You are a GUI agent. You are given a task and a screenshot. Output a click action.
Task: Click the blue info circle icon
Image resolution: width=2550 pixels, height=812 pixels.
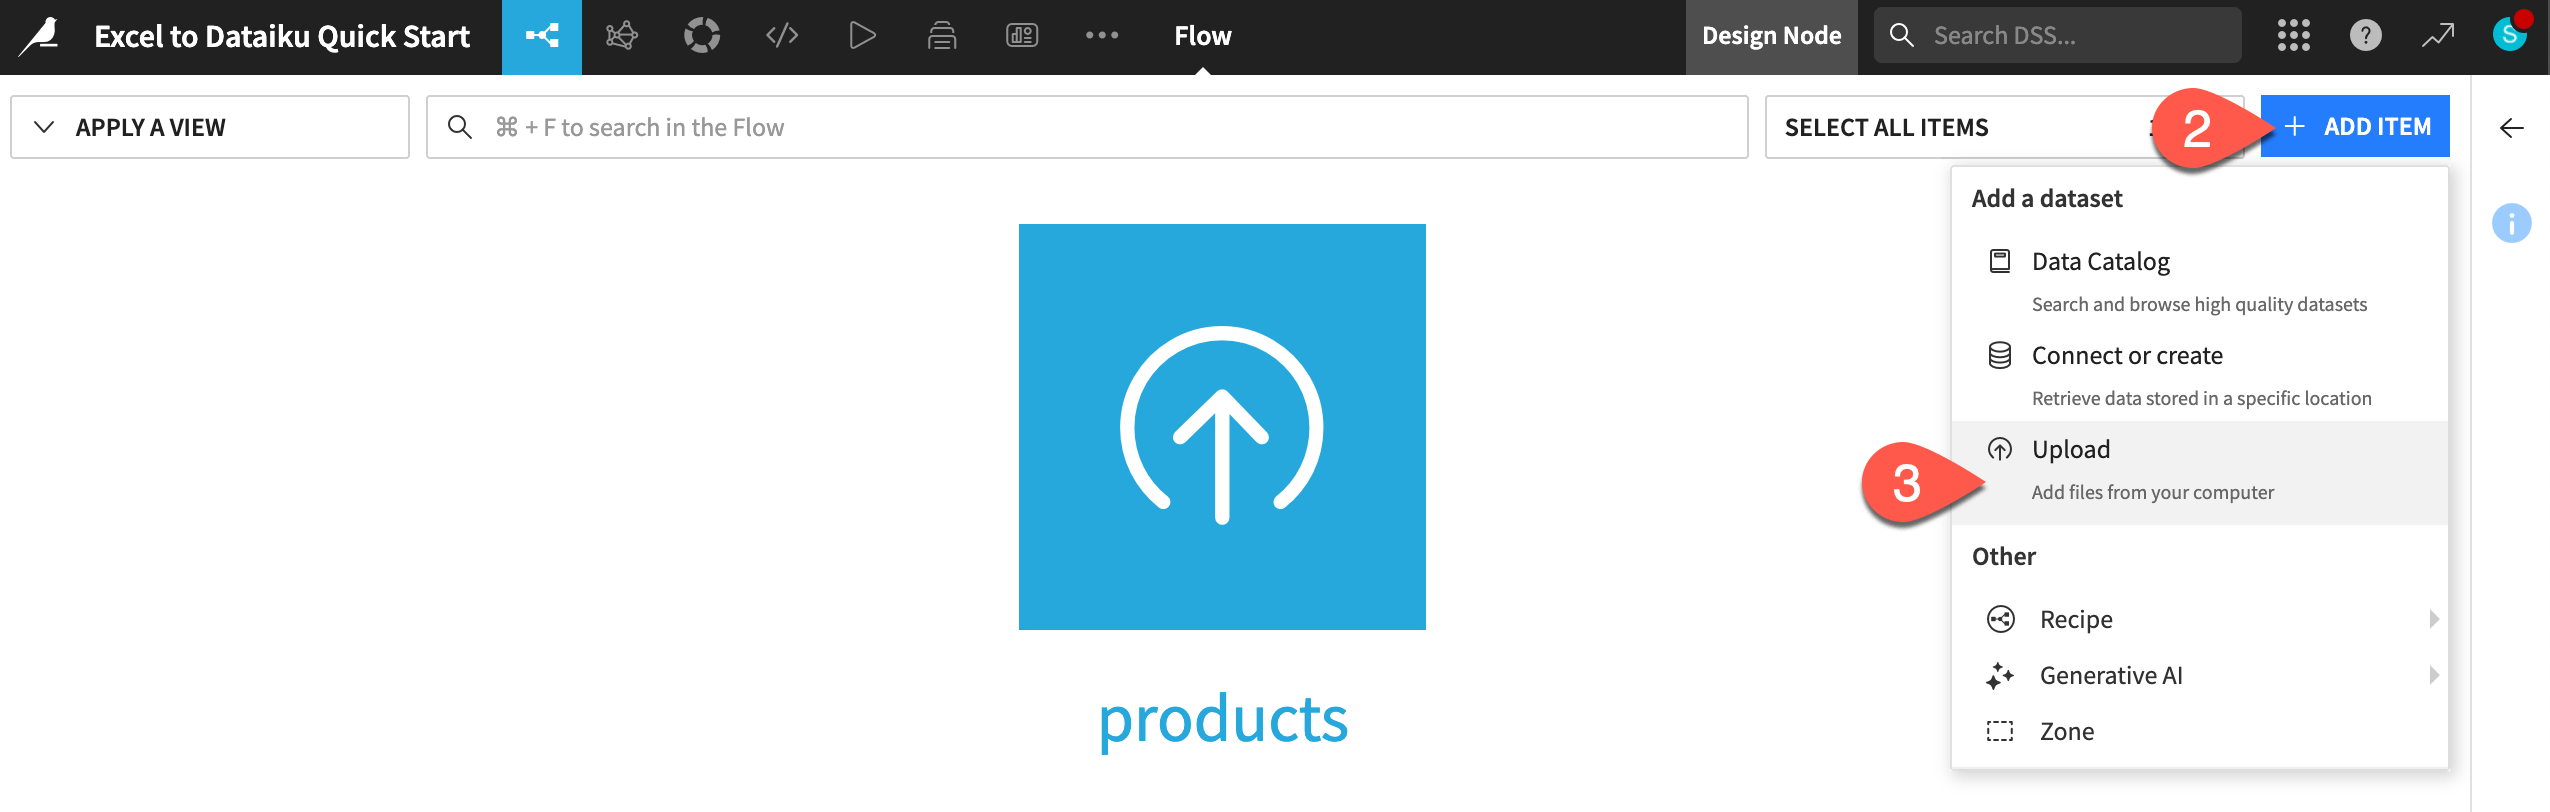tap(2512, 223)
